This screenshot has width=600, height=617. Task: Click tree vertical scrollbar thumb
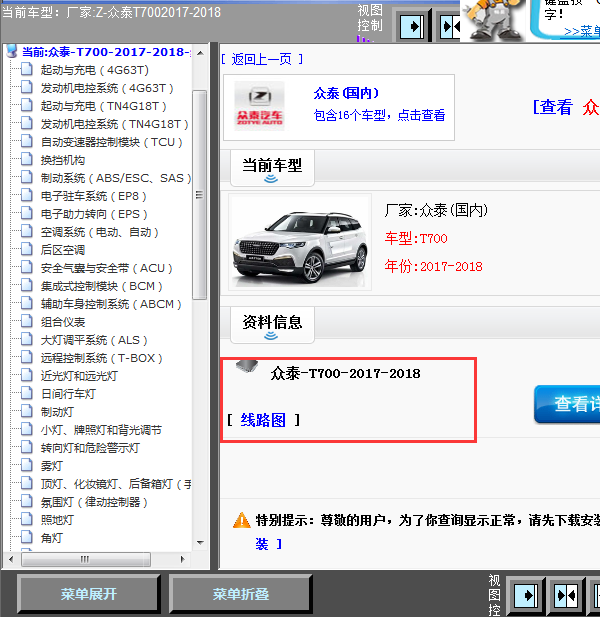click(200, 195)
